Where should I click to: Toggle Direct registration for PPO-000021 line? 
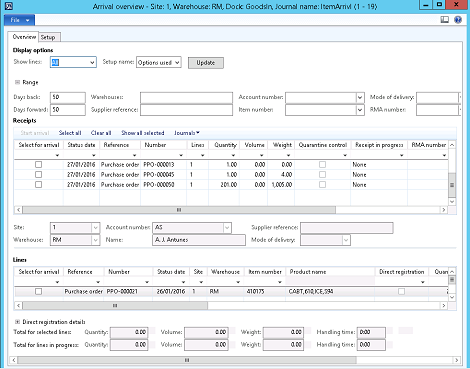402,291
